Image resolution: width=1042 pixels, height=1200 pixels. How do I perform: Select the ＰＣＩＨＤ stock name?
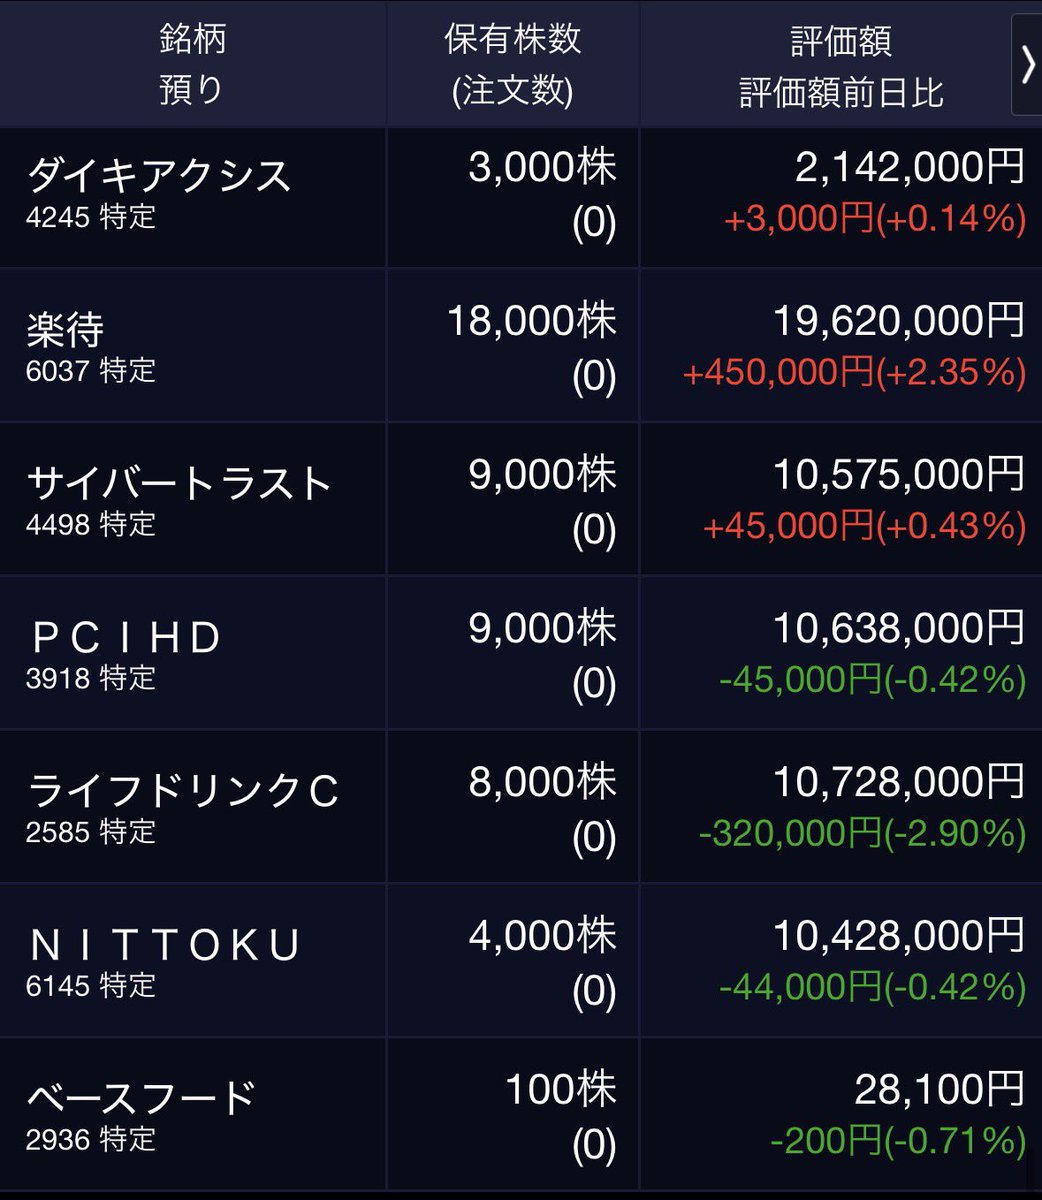[x=125, y=637]
